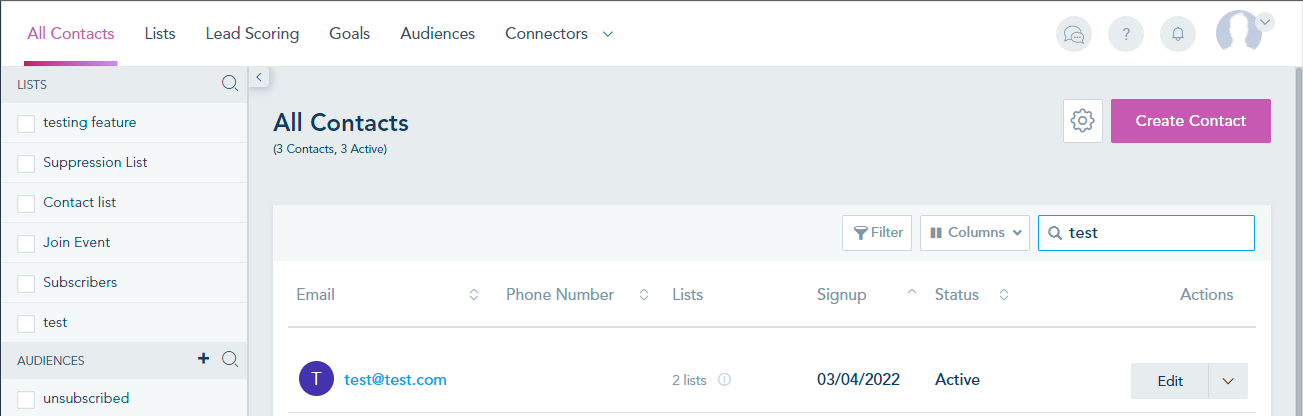Search lists with magnifier icon
The height and width of the screenshot is (416, 1303).
click(229, 84)
